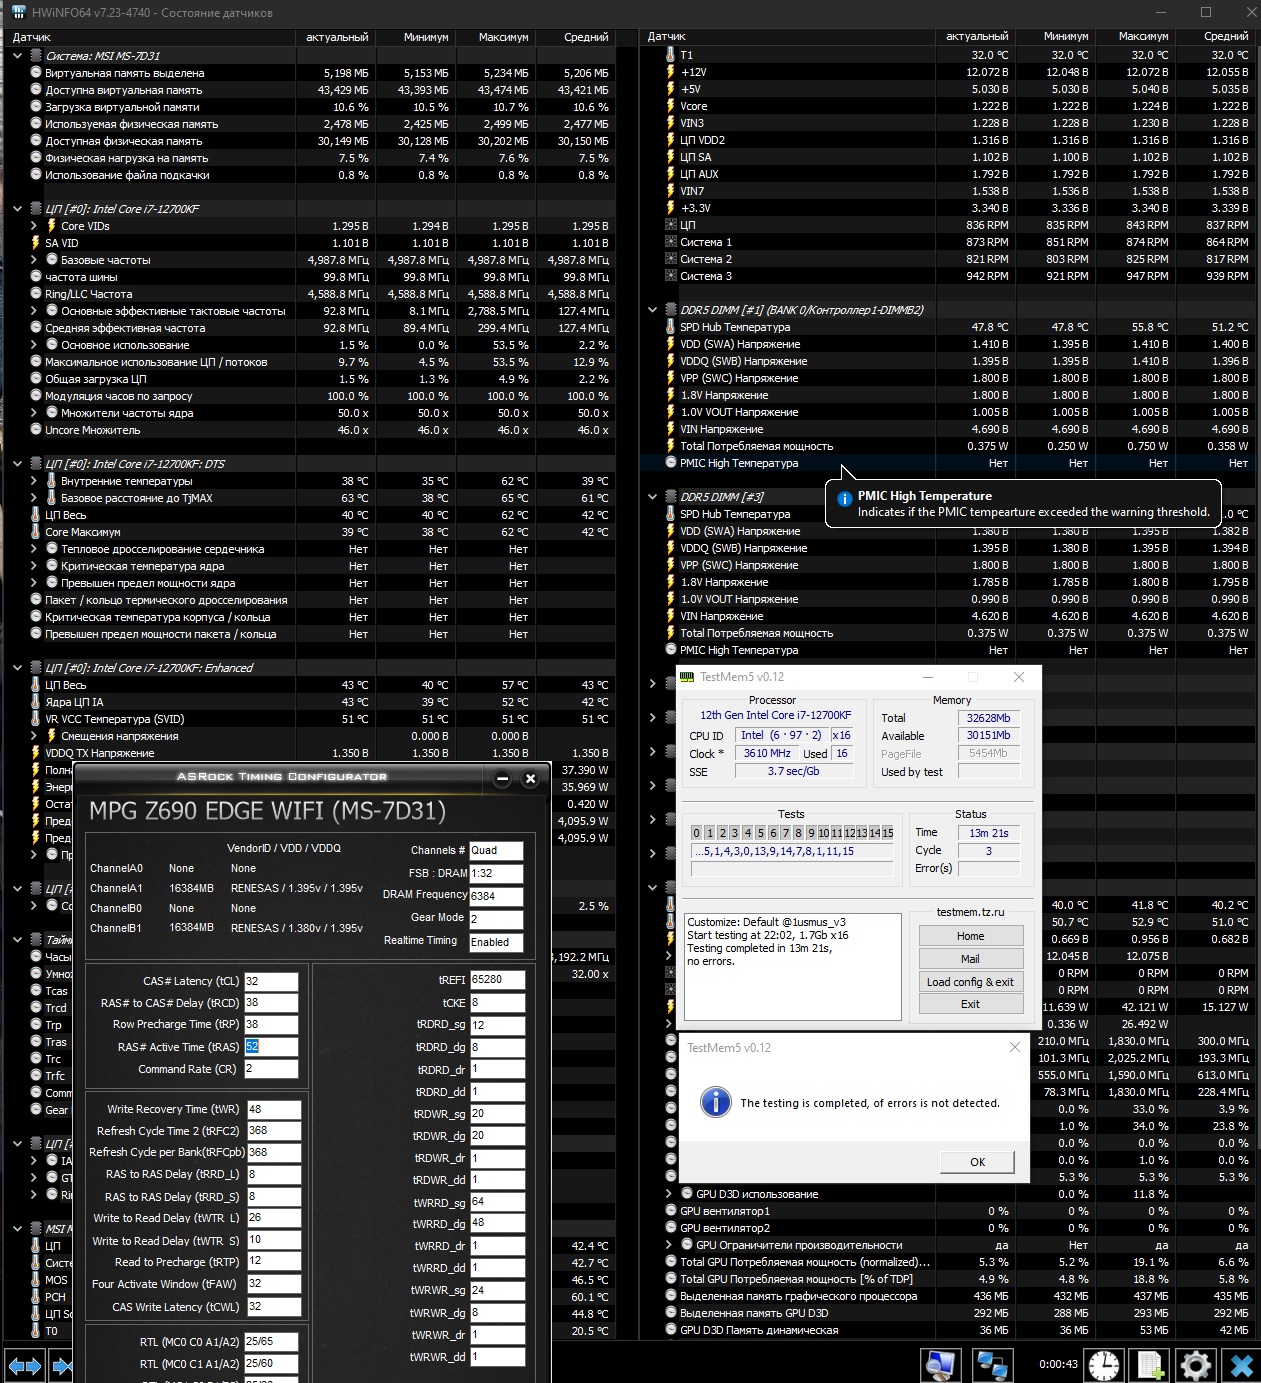Click left Минимум column header
Image resolution: width=1261 pixels, height=1383 pixels.
[415, 37]
